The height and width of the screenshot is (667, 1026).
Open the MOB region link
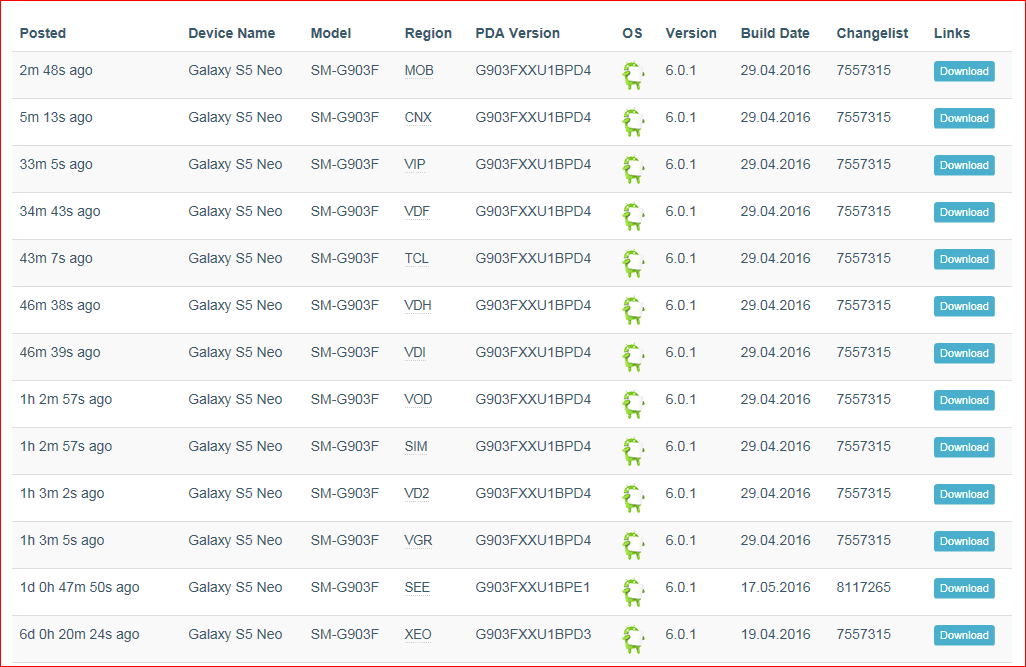[419, 71]
